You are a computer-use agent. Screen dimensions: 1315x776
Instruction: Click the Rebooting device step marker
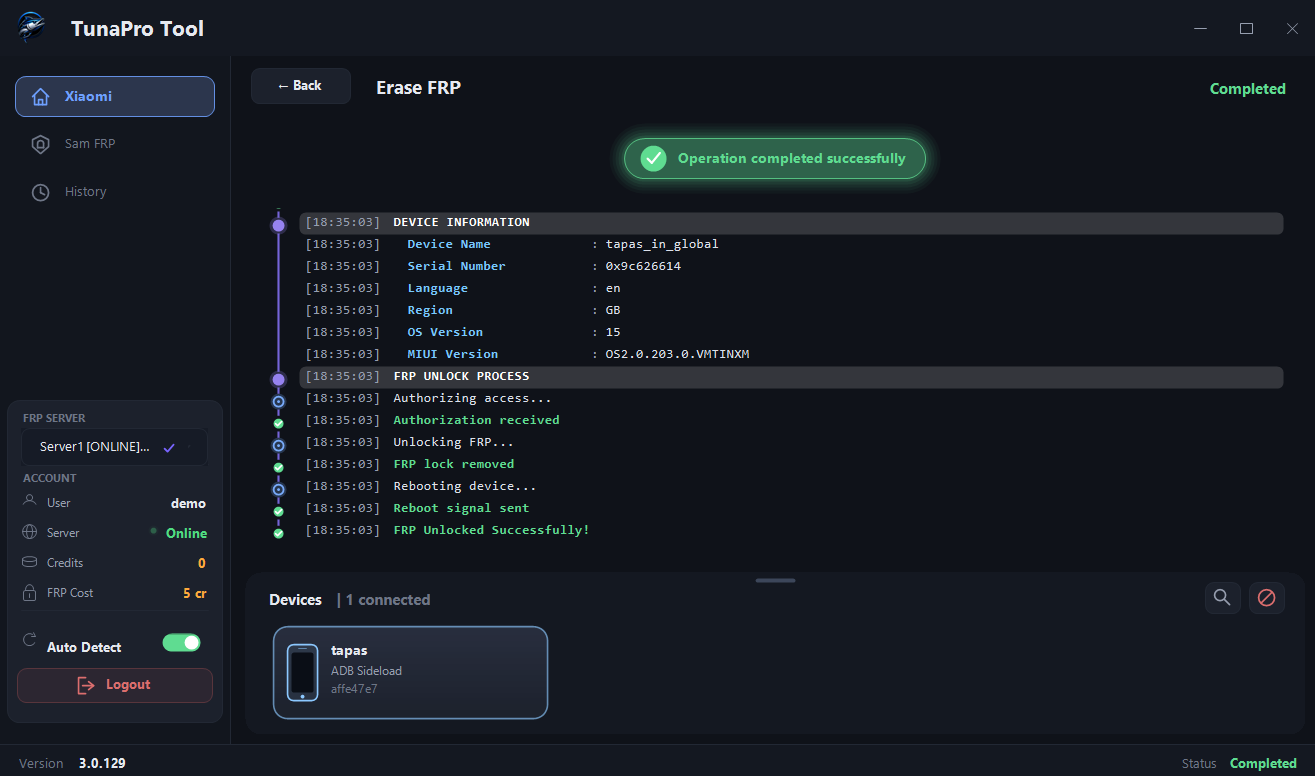click(279, 489)
